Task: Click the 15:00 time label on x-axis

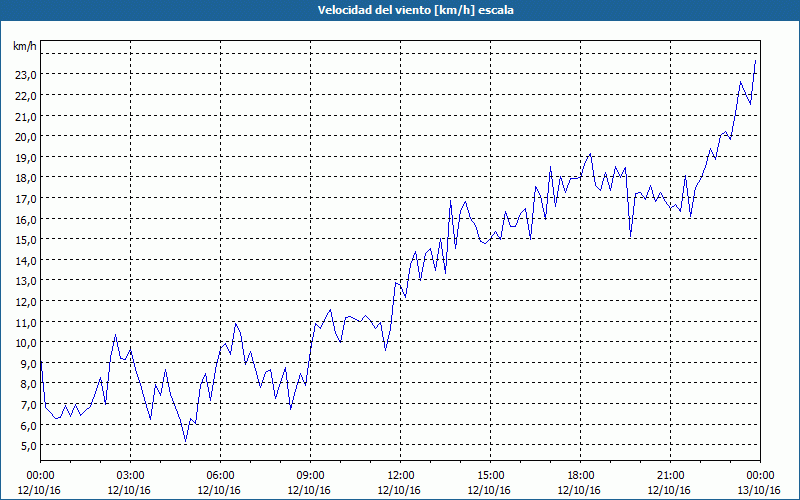Action: [x=490, y=476]
